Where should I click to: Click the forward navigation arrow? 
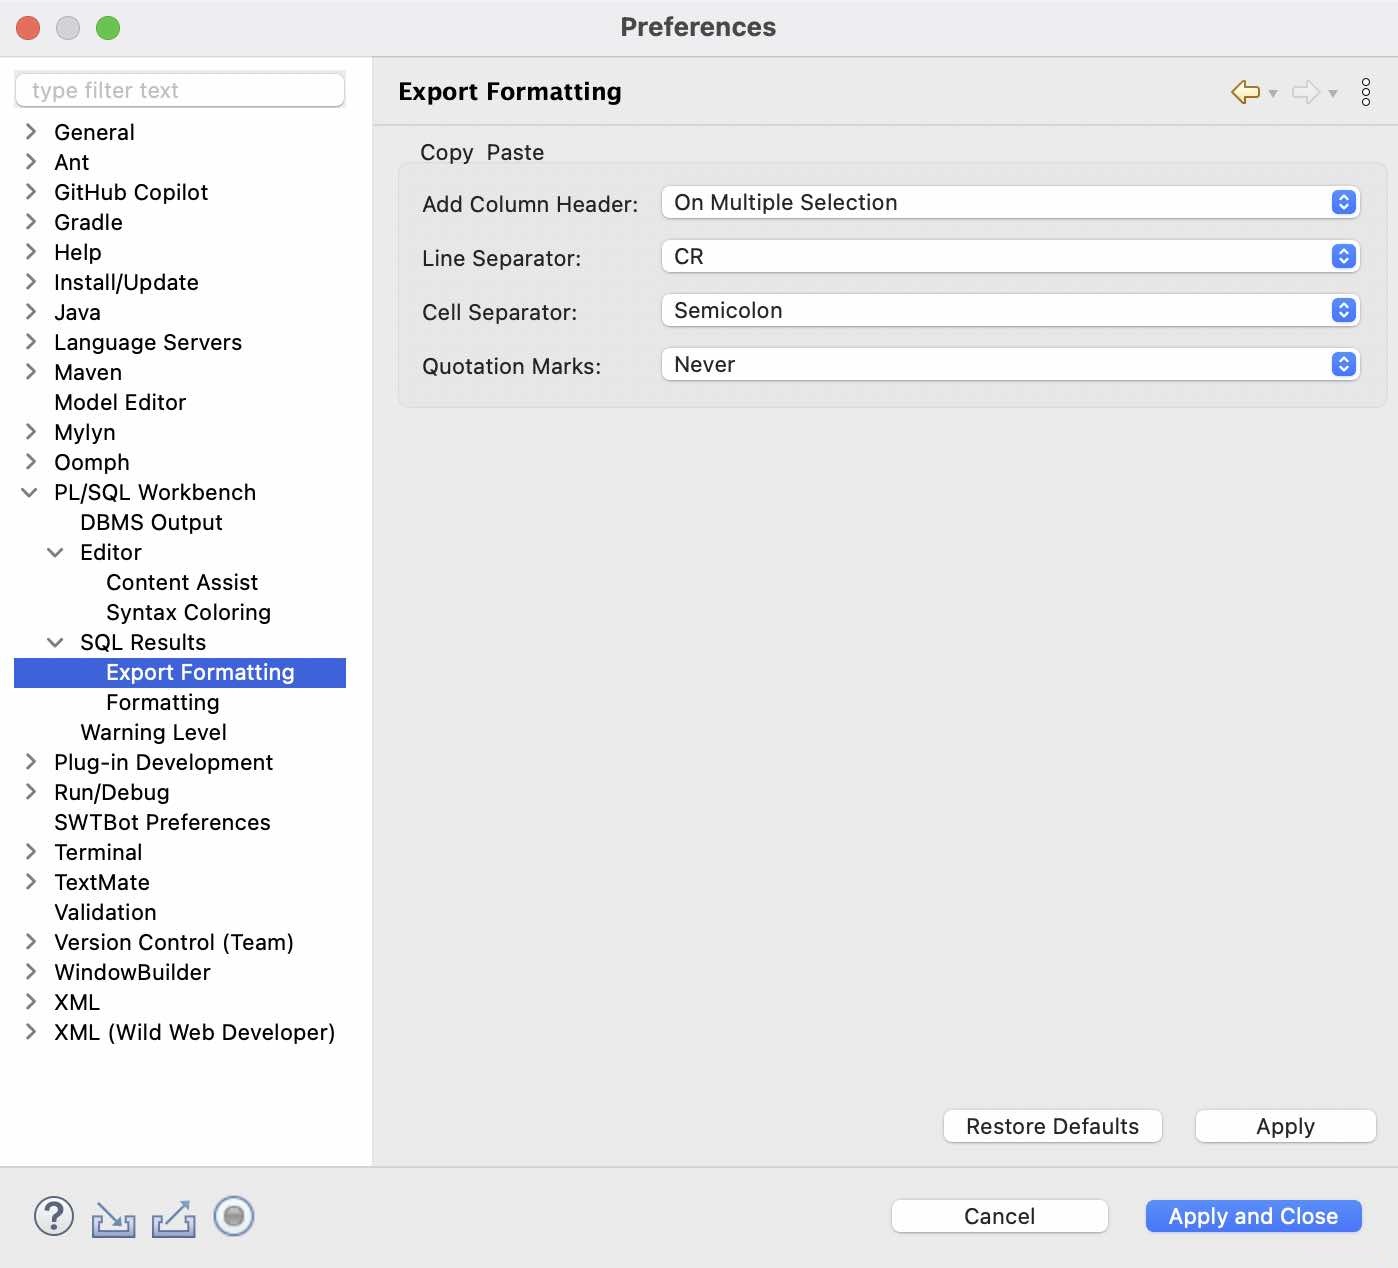pos(1307,92)
